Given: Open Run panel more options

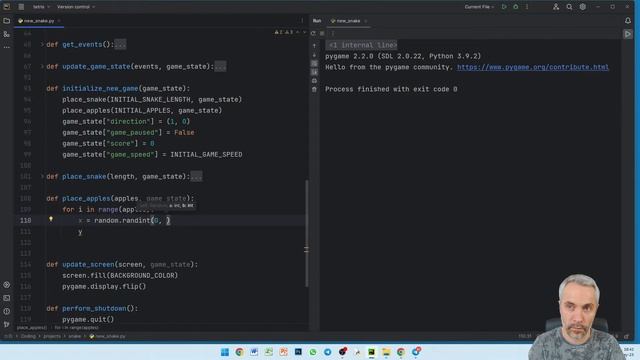Looking at the screenshot, I should coord(333,33).
